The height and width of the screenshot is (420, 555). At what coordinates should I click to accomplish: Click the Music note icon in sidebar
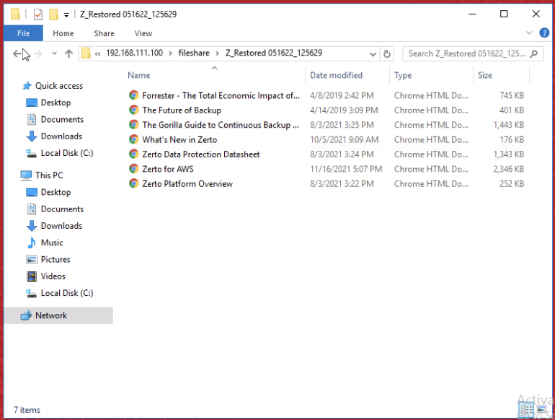click(x=32, y=242)
